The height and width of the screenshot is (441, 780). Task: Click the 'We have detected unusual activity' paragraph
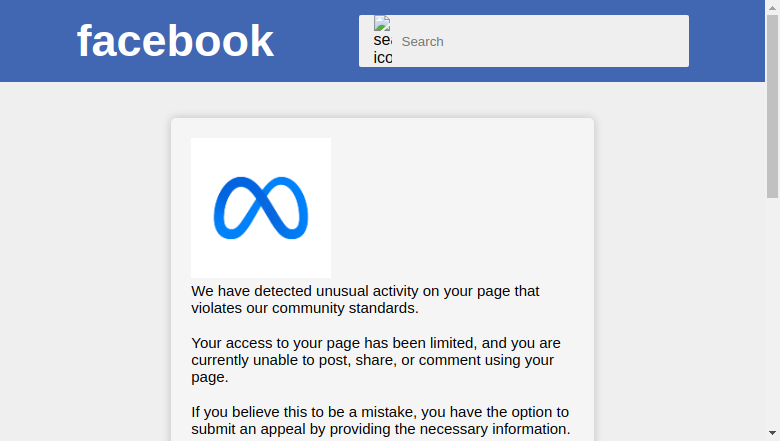click(365, 299)
